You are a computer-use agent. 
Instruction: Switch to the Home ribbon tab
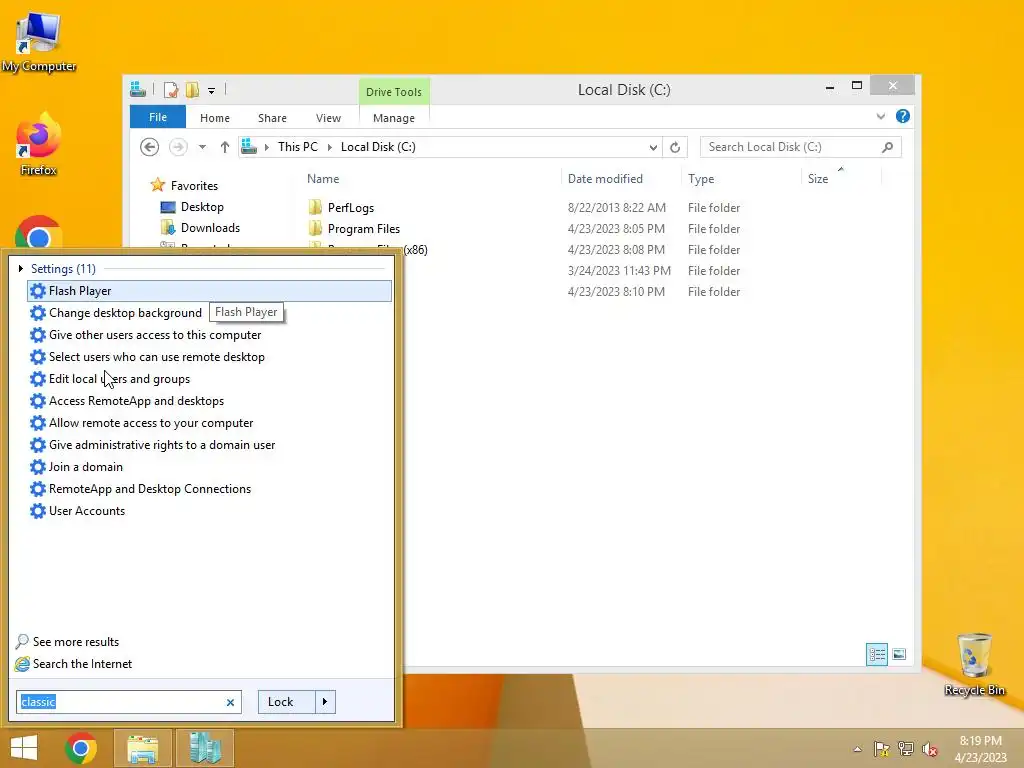(215, 118)
